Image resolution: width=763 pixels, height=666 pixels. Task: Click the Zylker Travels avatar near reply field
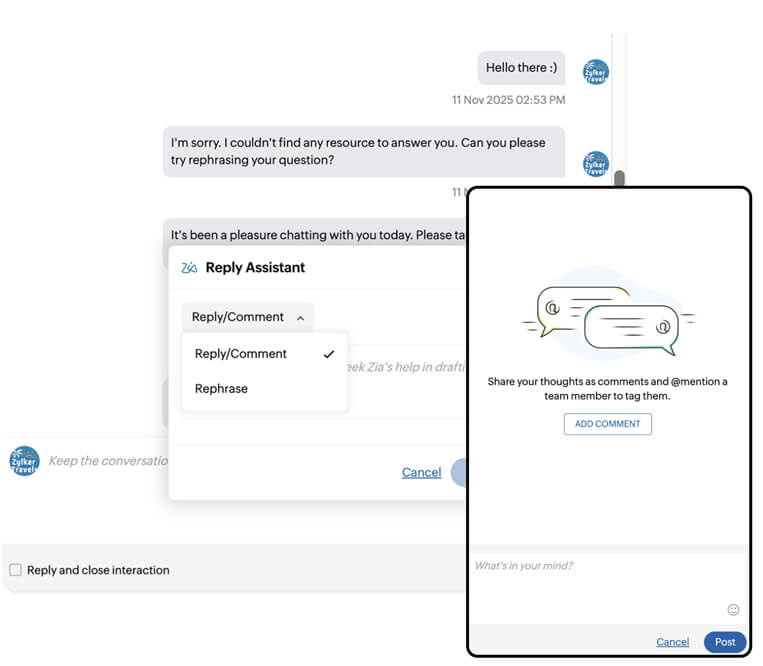tap(24, 461)
